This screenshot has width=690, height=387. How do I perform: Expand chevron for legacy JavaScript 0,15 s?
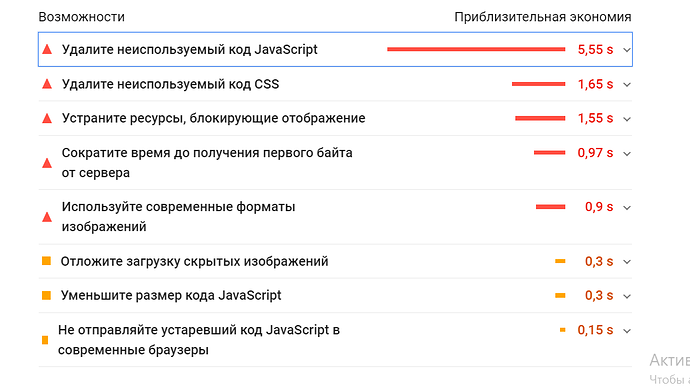[x=627, y=331]
